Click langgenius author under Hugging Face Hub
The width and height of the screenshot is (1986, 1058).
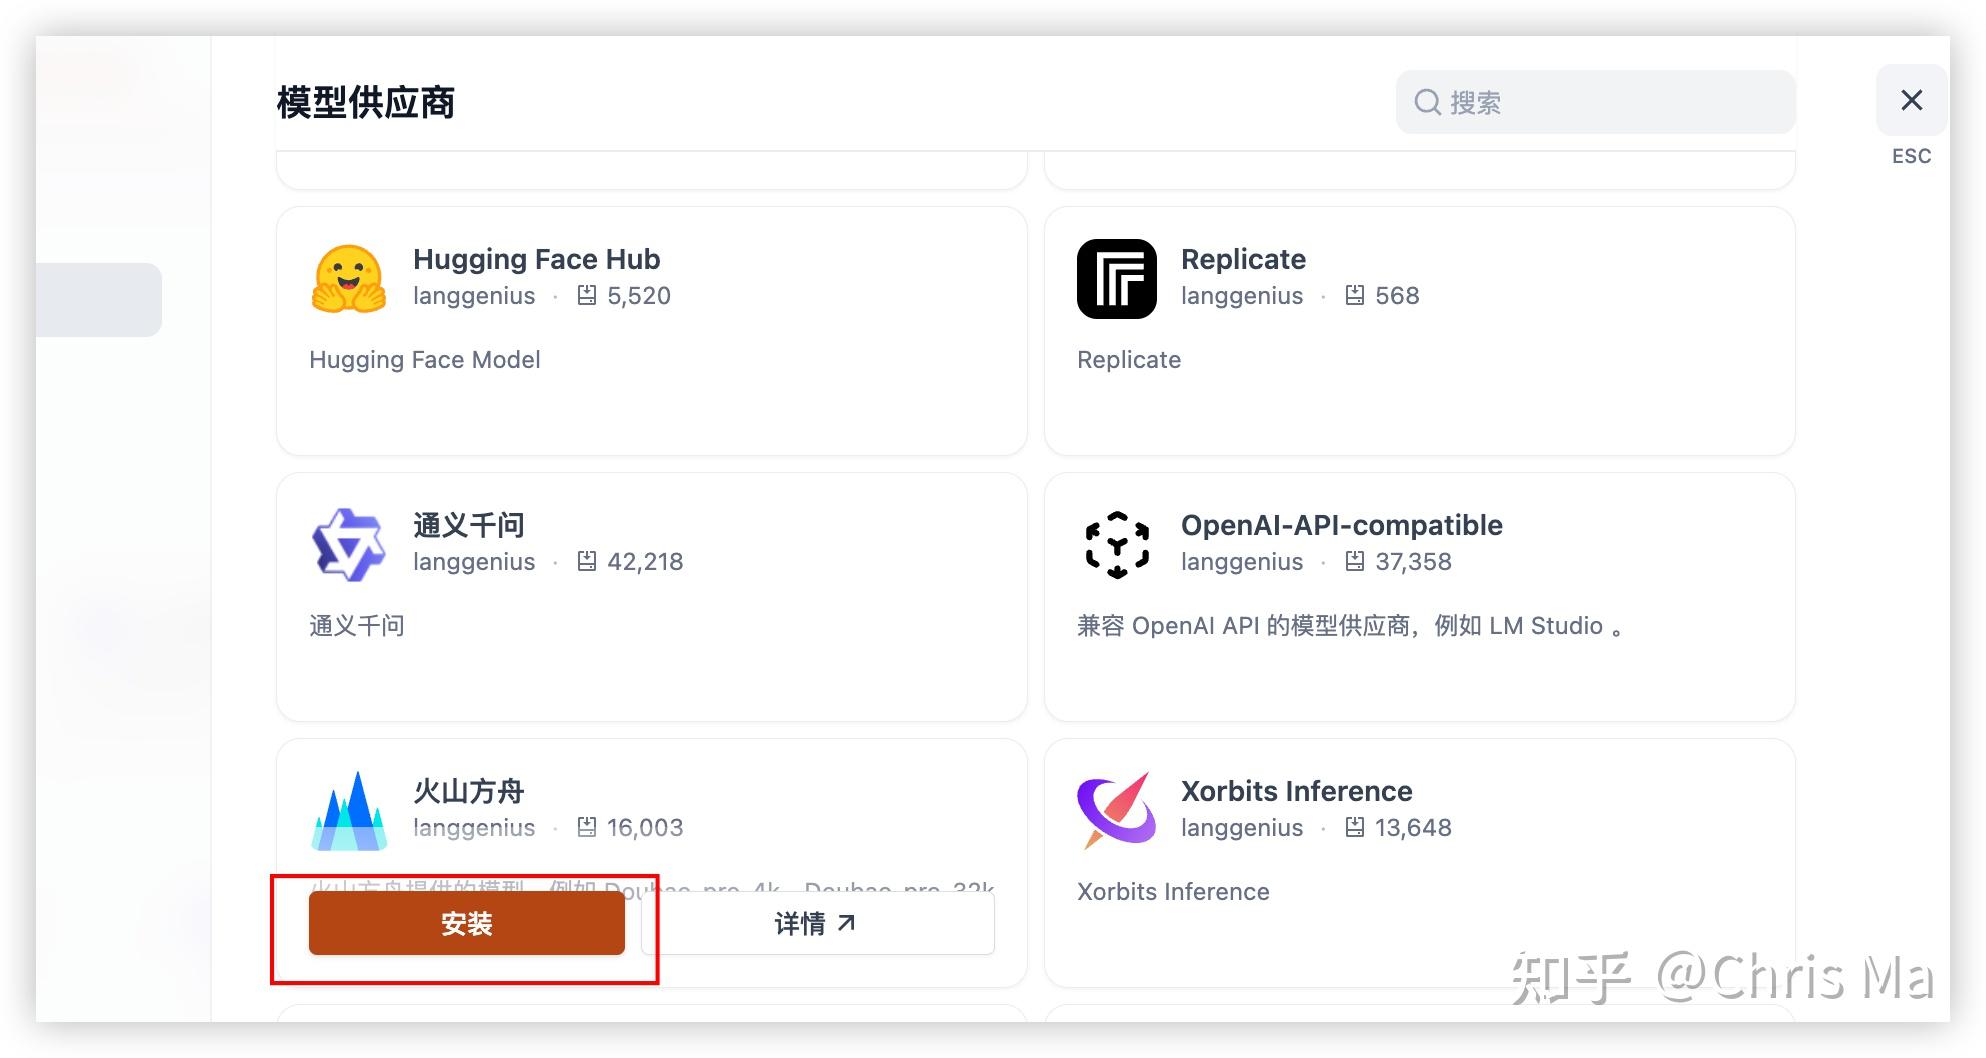point(474,296)
